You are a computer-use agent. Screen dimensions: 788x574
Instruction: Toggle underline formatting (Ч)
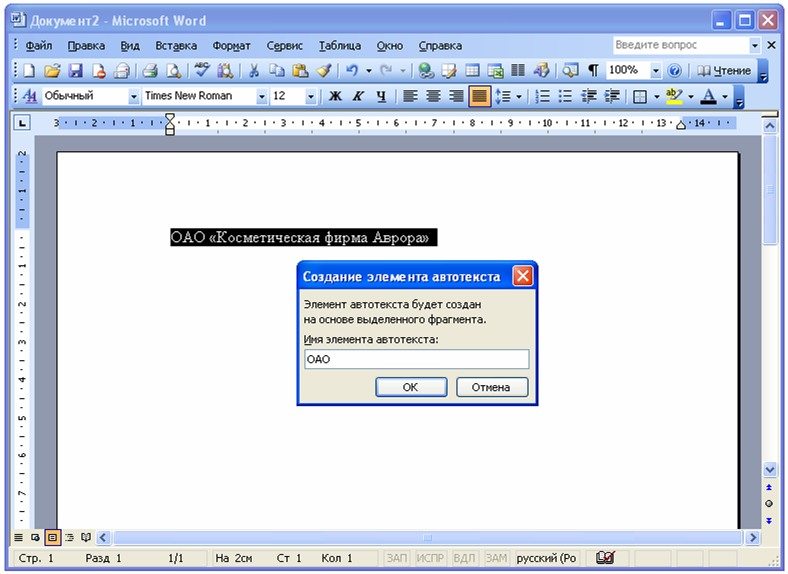click(x=381, y=95)
